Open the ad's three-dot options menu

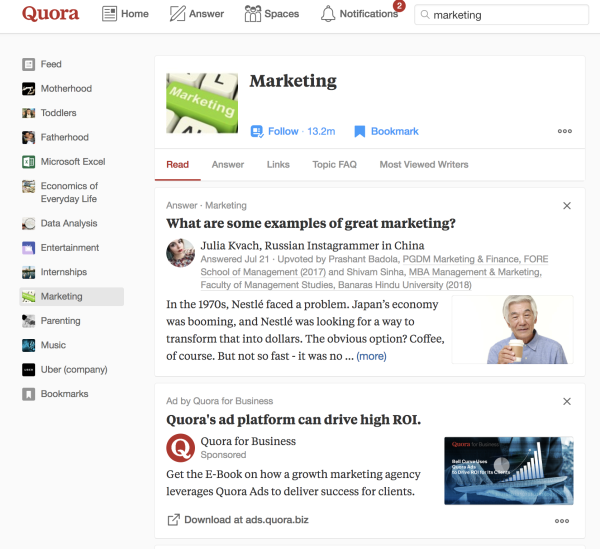coord(562,521)
